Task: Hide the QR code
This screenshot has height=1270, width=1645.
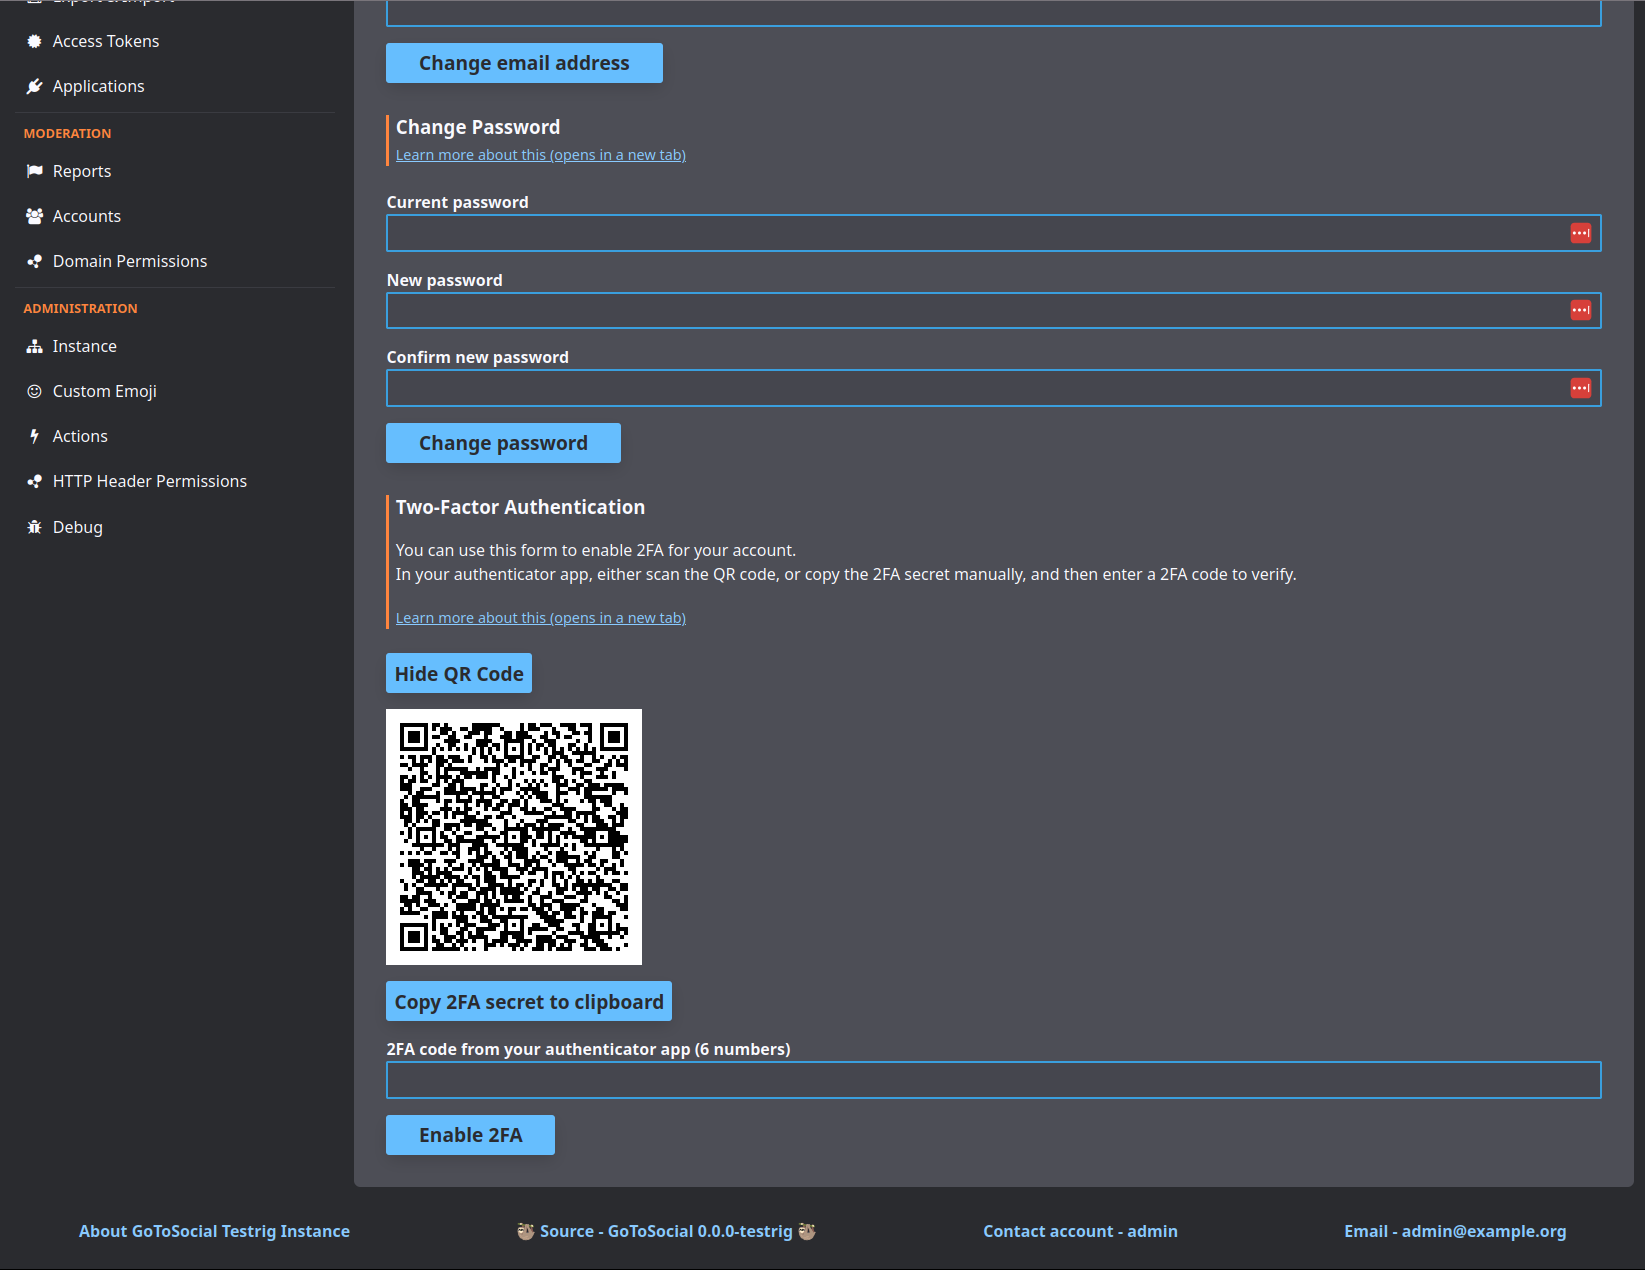Action: pyautogui.click(x=459, y=673)
